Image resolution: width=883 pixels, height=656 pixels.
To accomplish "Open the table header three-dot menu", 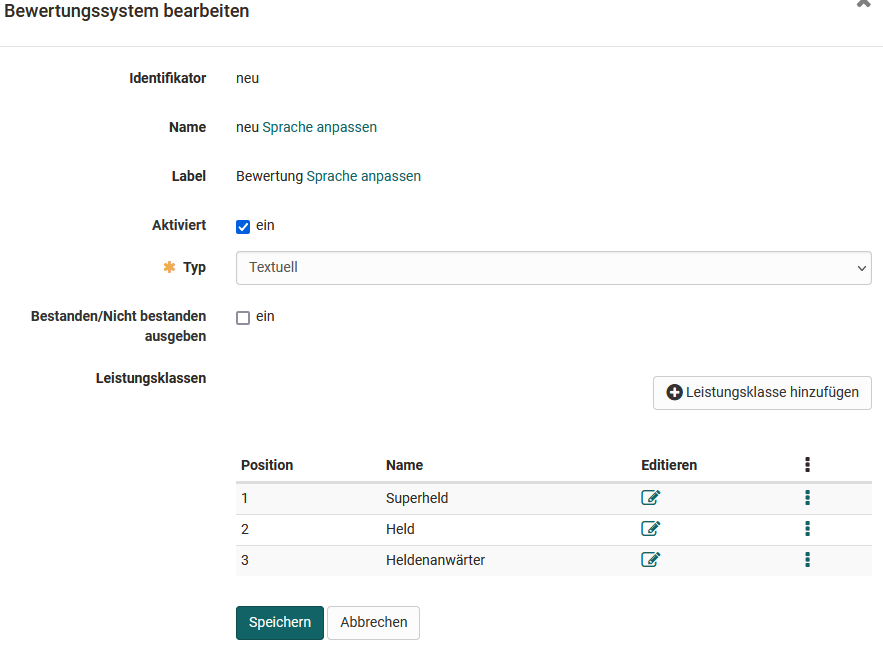I will tap(807, 463).
